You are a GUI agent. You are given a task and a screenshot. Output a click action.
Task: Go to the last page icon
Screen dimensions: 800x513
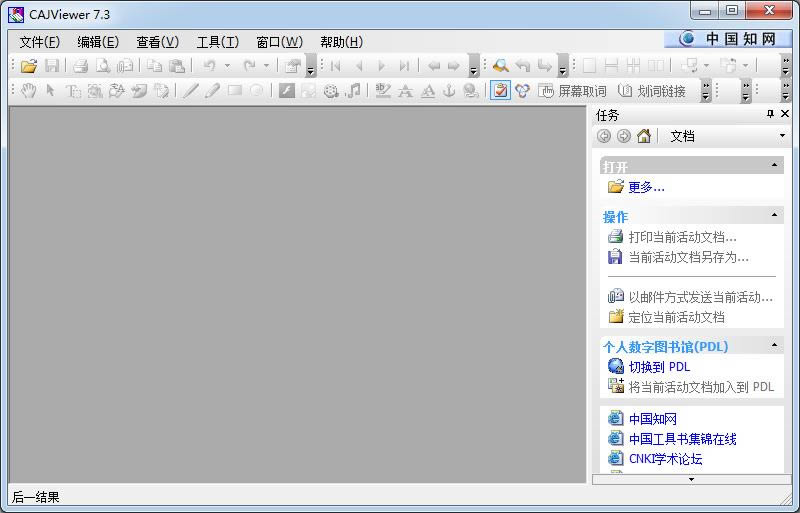pyautogui.click(x=404, y=65)
